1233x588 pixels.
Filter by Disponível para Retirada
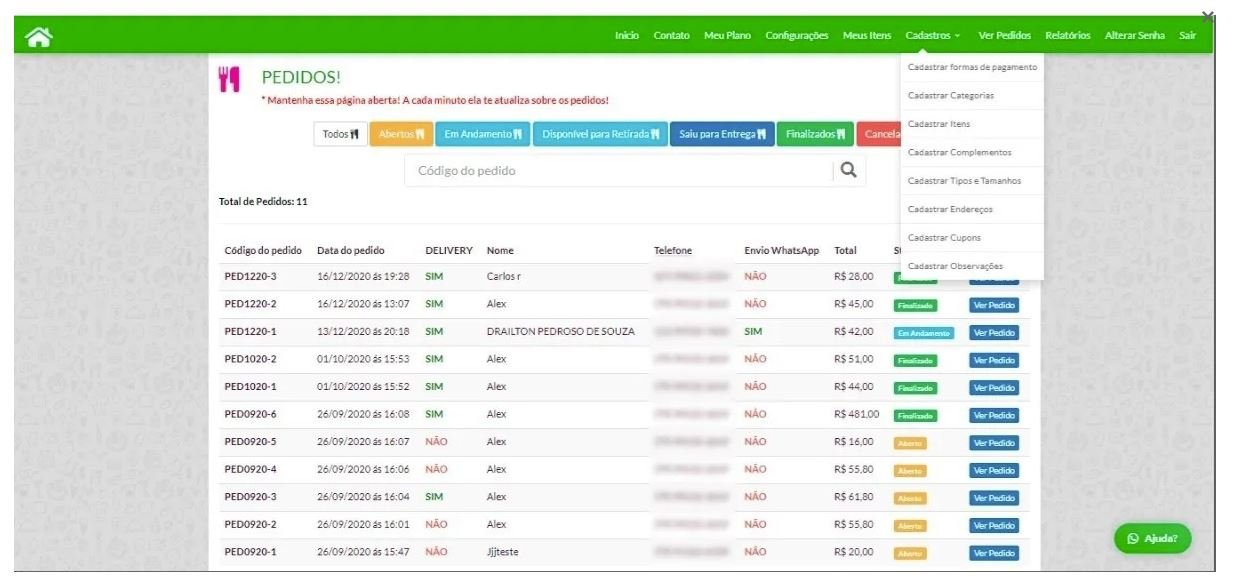[600, 135]
